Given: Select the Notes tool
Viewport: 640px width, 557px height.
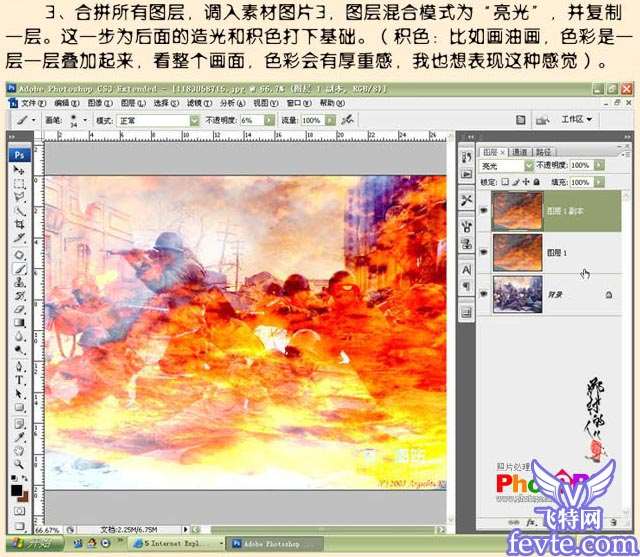Looking at the screenshot, I should point(19,424).
